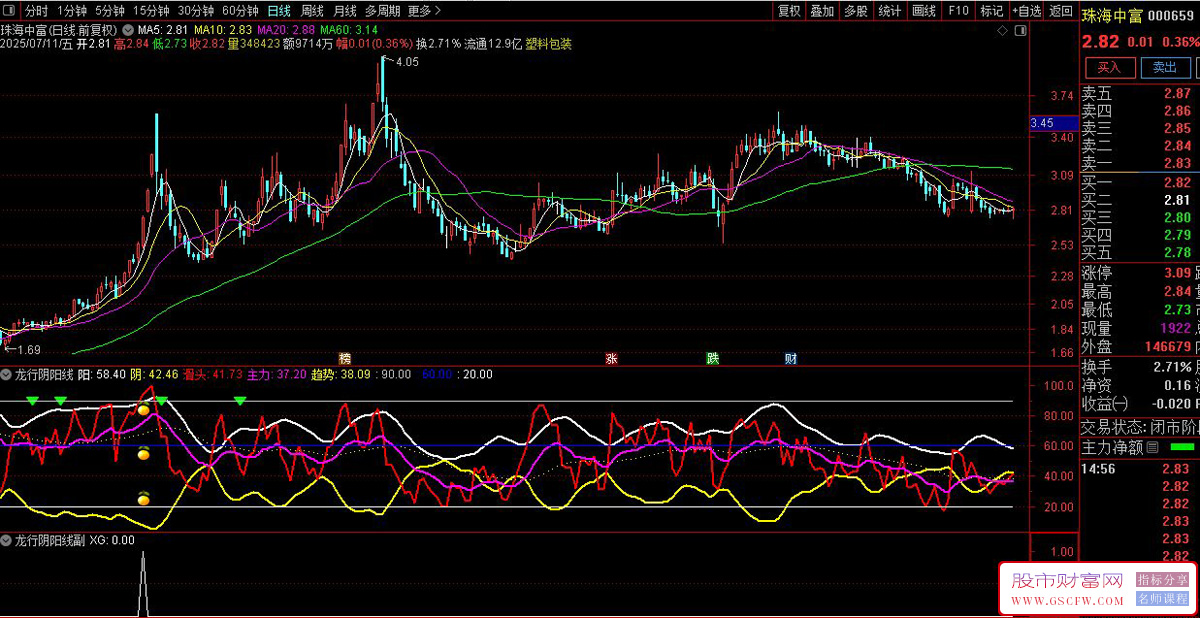Open the F10 company info
Viewport: 1200px width, 618px height.
[x=958, y=11]
